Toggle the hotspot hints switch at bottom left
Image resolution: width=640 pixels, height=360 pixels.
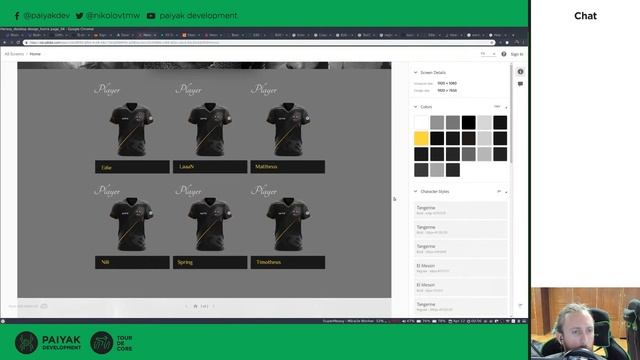(44, 306)
